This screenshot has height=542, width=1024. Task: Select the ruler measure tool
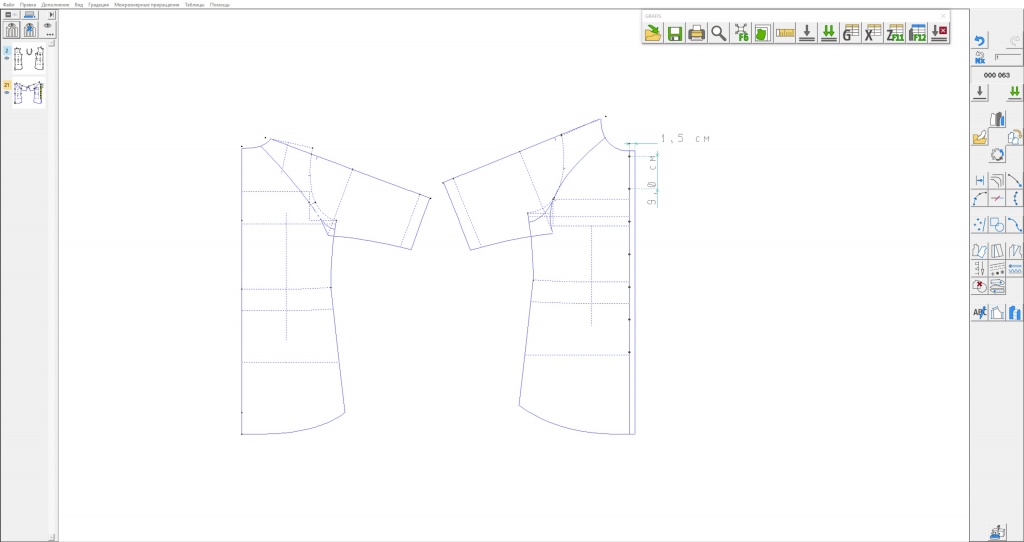tap(784, 33)
